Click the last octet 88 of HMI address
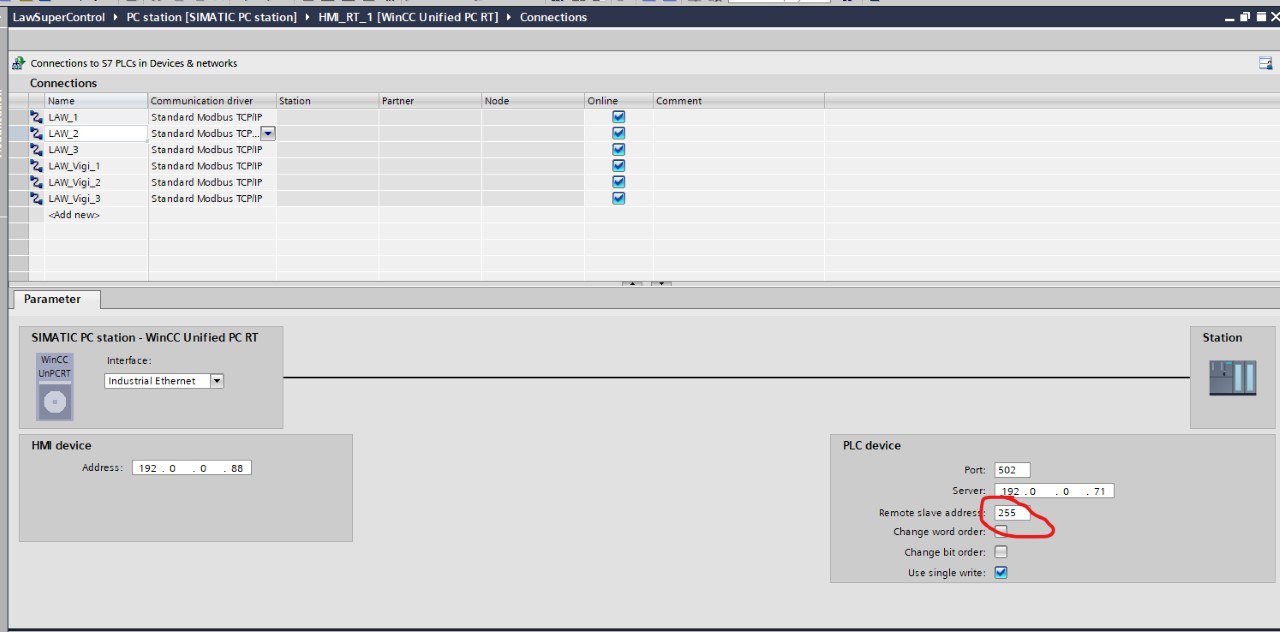The width and height of the screenshot is (1280, 632). [236, 468]
